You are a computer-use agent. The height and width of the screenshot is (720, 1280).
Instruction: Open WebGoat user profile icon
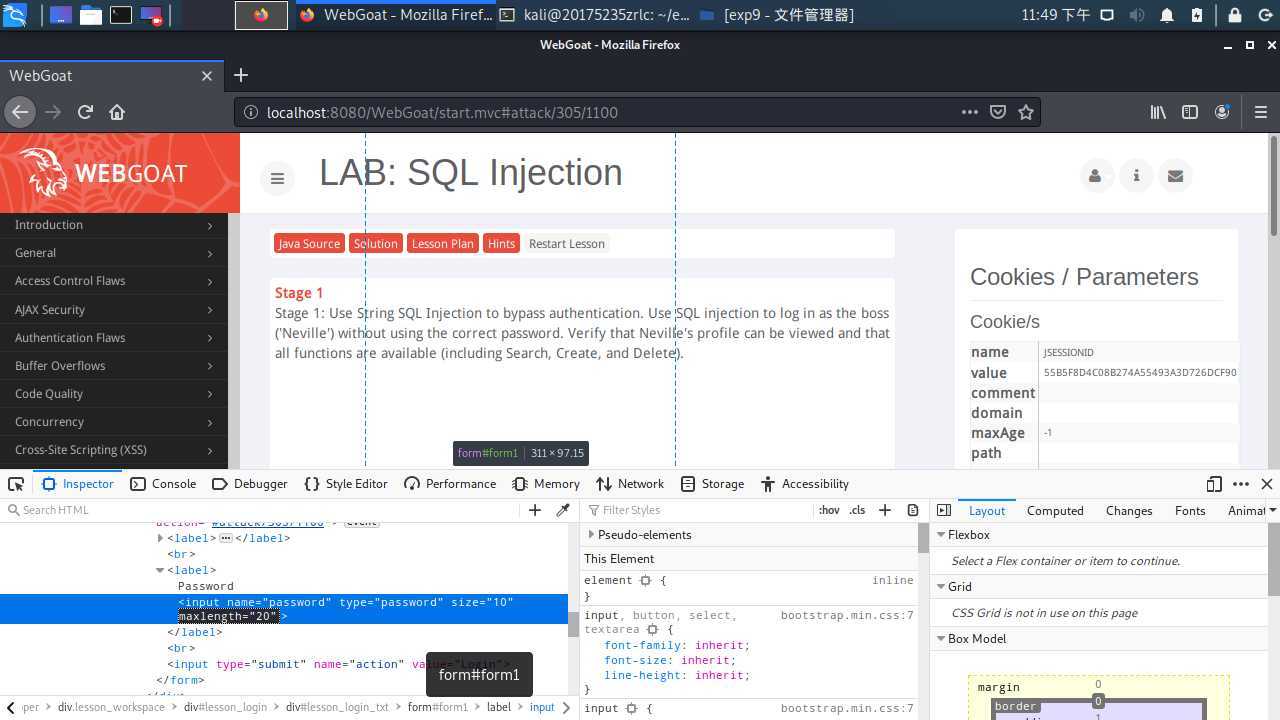(x=1095, y=176)
